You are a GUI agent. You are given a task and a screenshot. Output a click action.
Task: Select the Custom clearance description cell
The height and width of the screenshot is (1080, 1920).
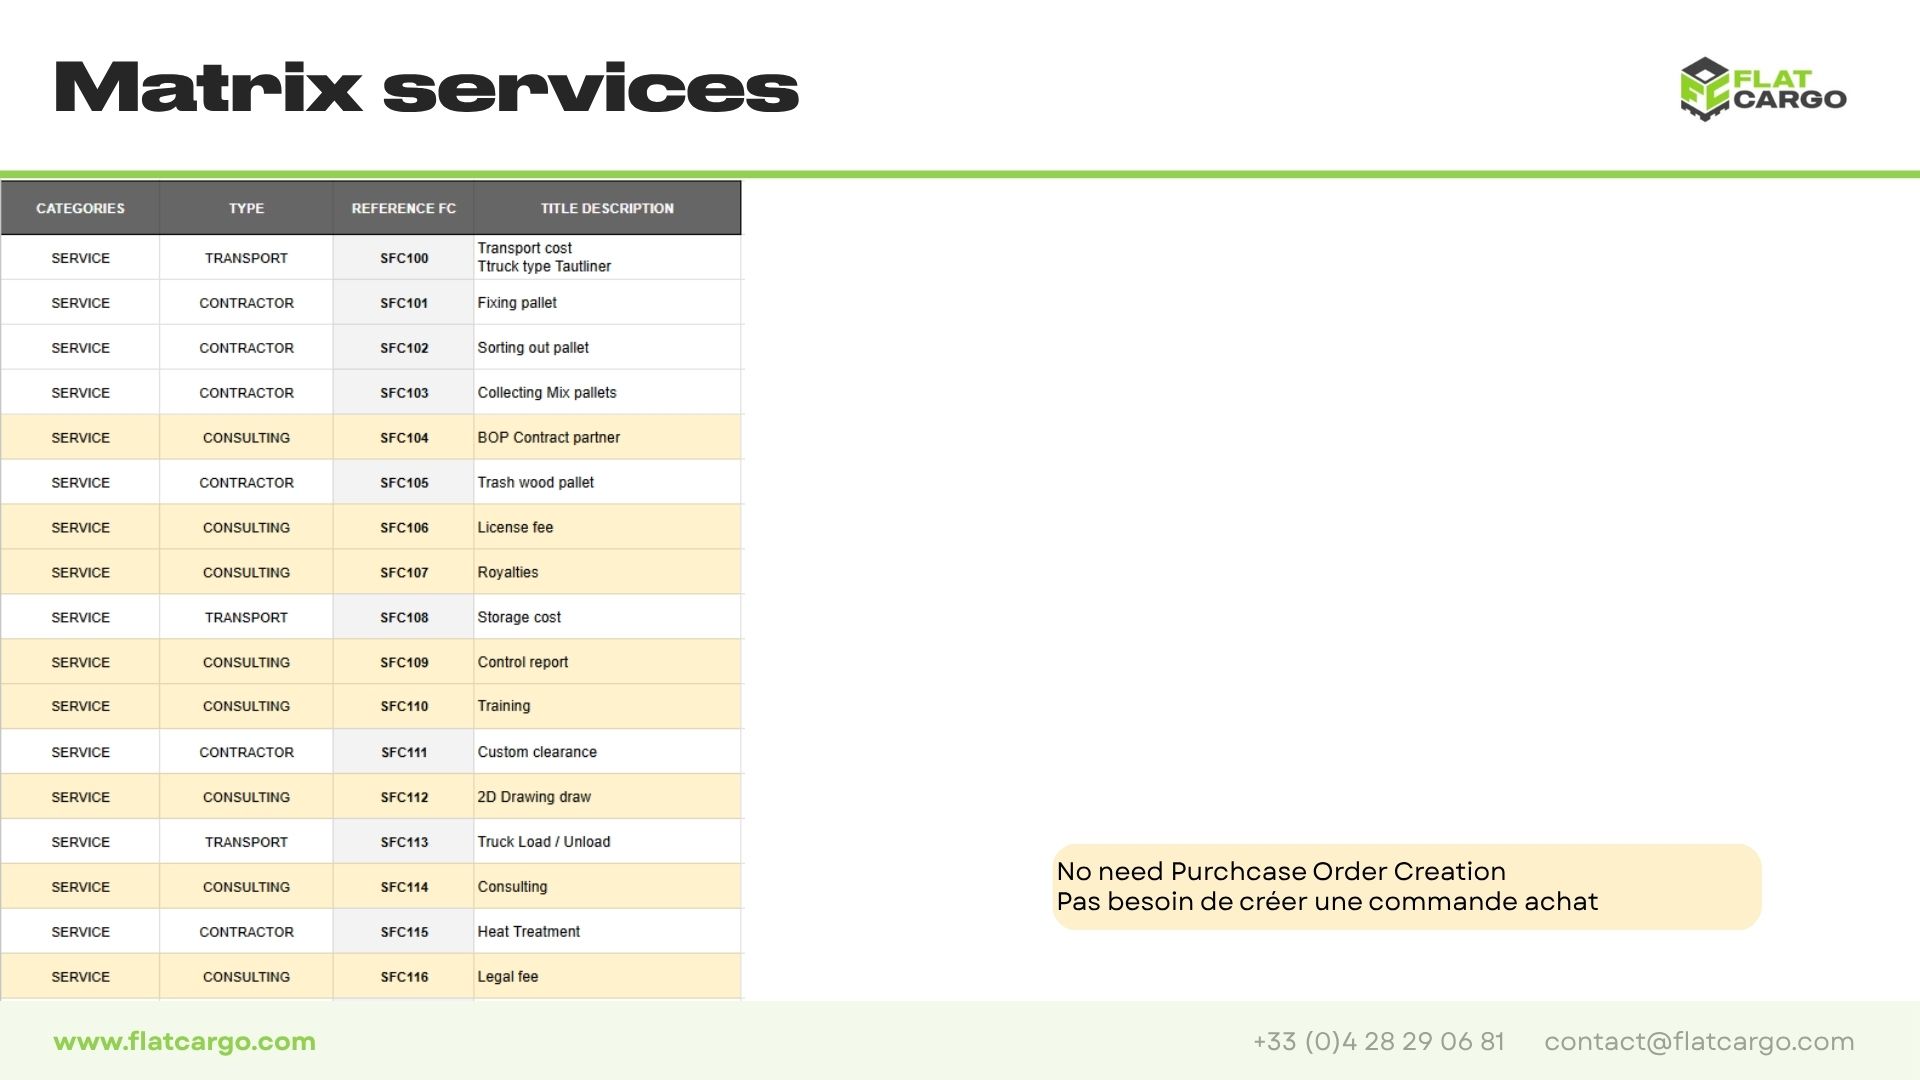pos(537,752)
